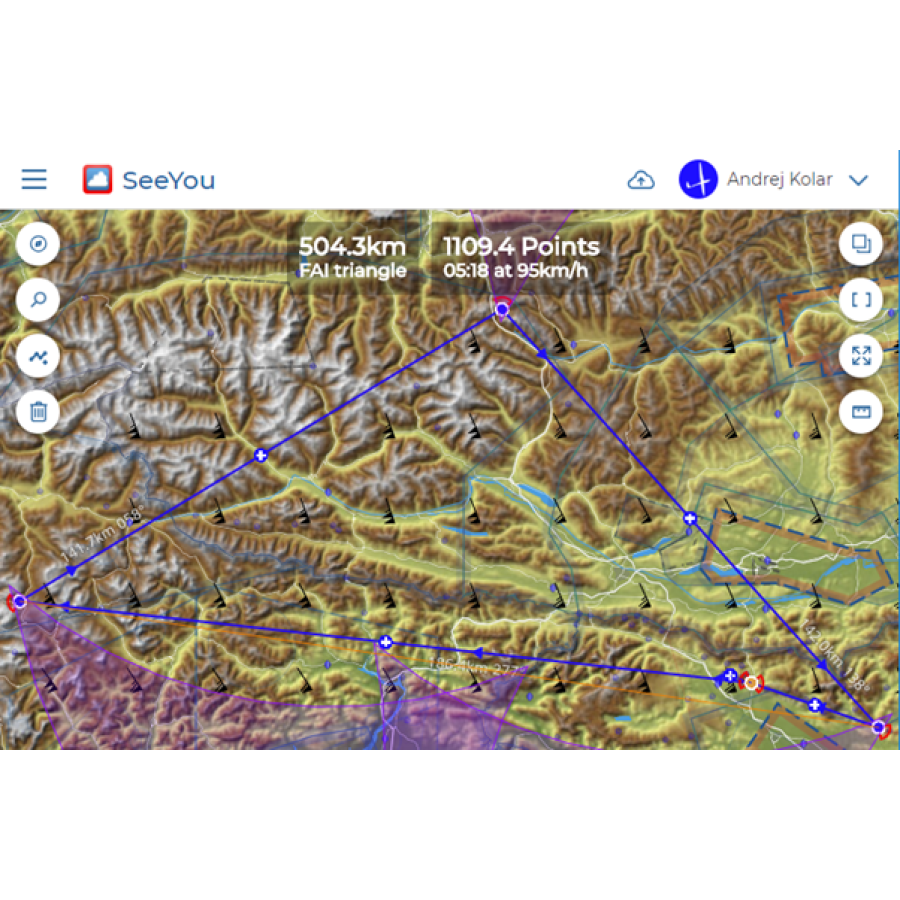Open Andrej Kolar user name menu
This screenshot has width=900, height=900.
(x=779, y=180)
